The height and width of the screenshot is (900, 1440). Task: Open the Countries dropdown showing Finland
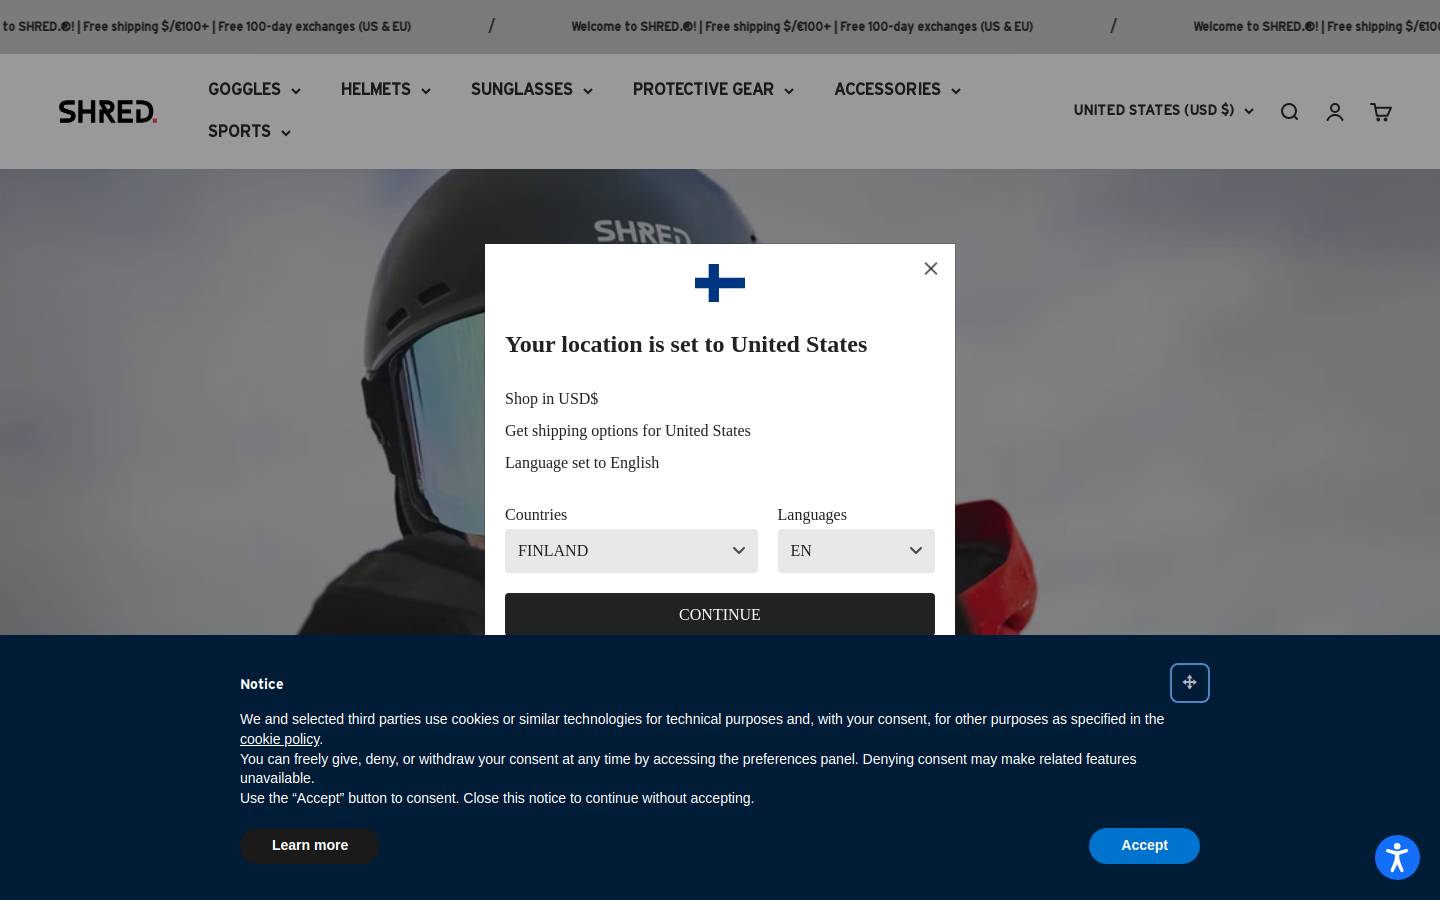tap(631, 551)
